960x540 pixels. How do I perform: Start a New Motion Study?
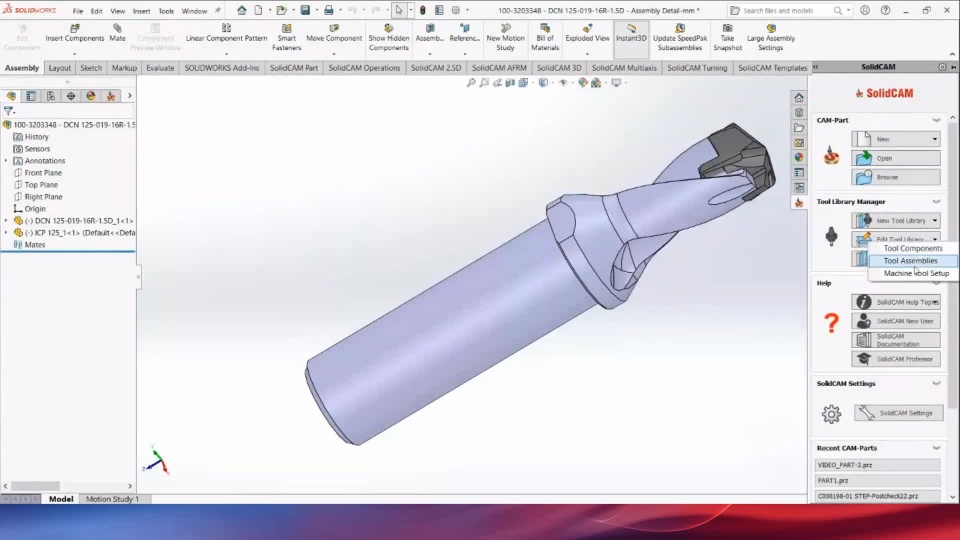coord(505,37)
